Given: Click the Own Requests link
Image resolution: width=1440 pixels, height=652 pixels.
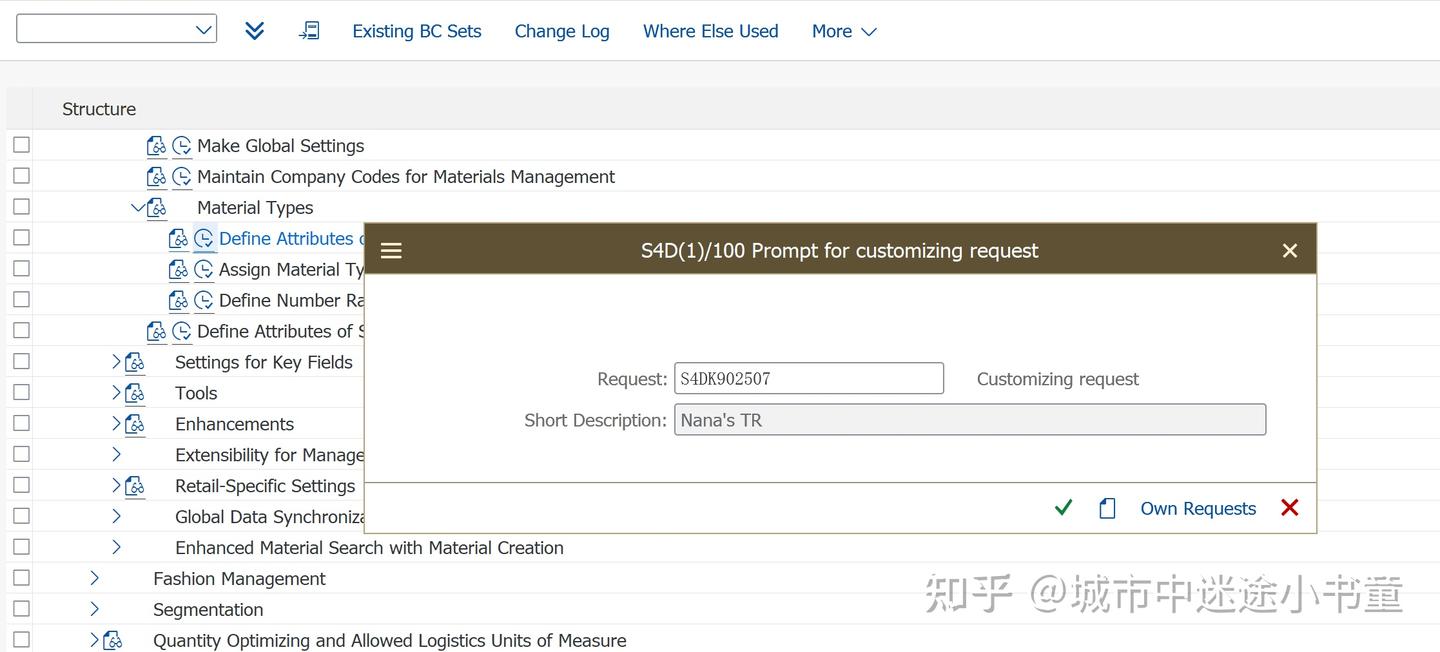Looking at the screenshot, I should 1197,508.
